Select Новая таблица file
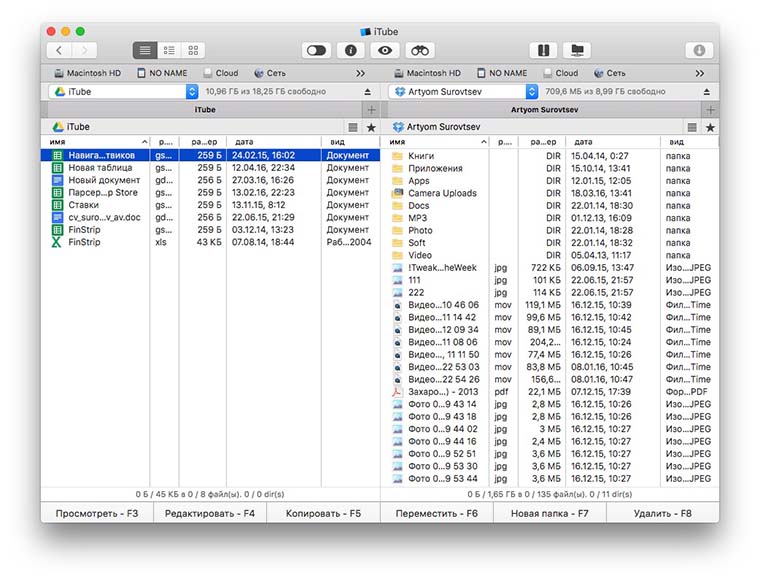760x581 pixels. (x=210, y=168)
